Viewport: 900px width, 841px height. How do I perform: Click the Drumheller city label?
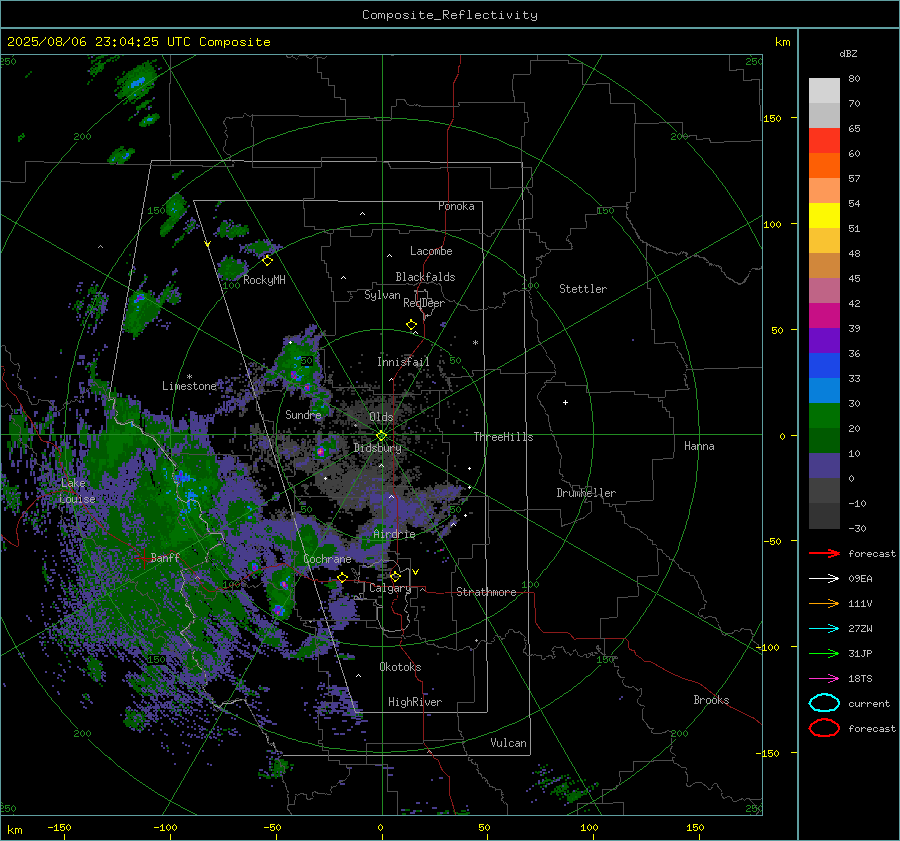click(x=586, y=493)
